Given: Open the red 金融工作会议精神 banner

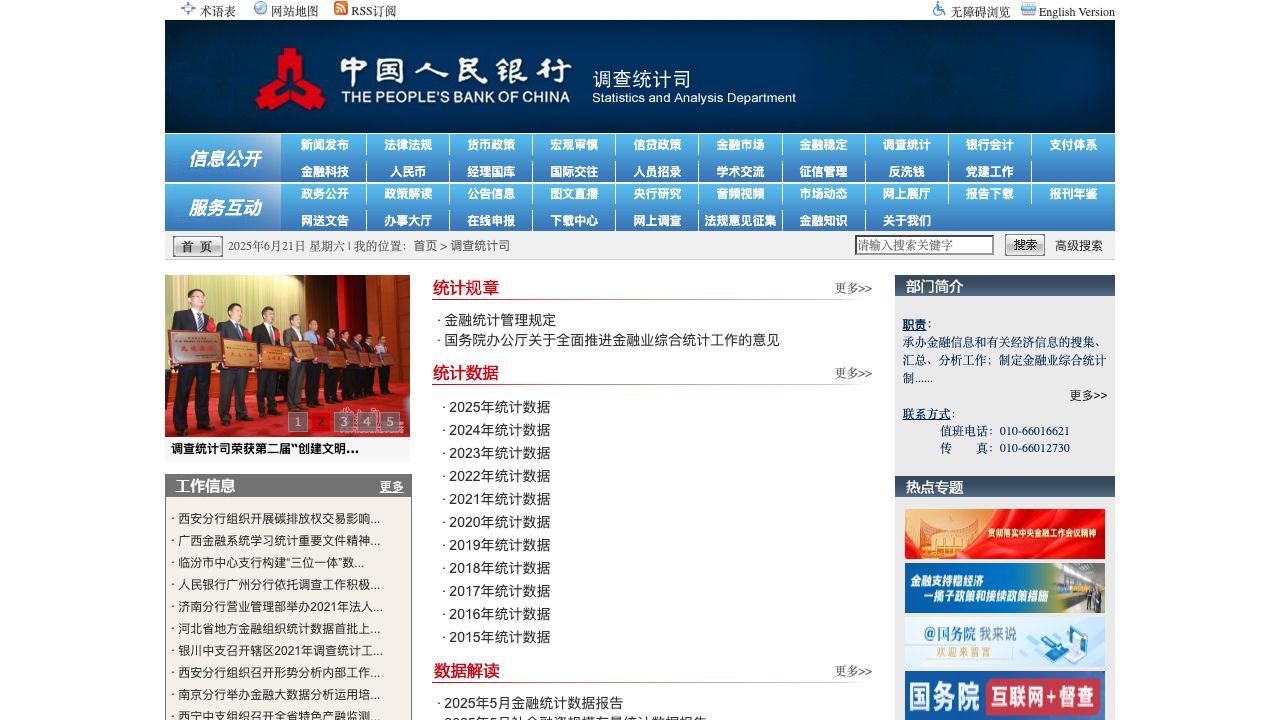Looking at the screenshot, I should [x=1005, y=534].
